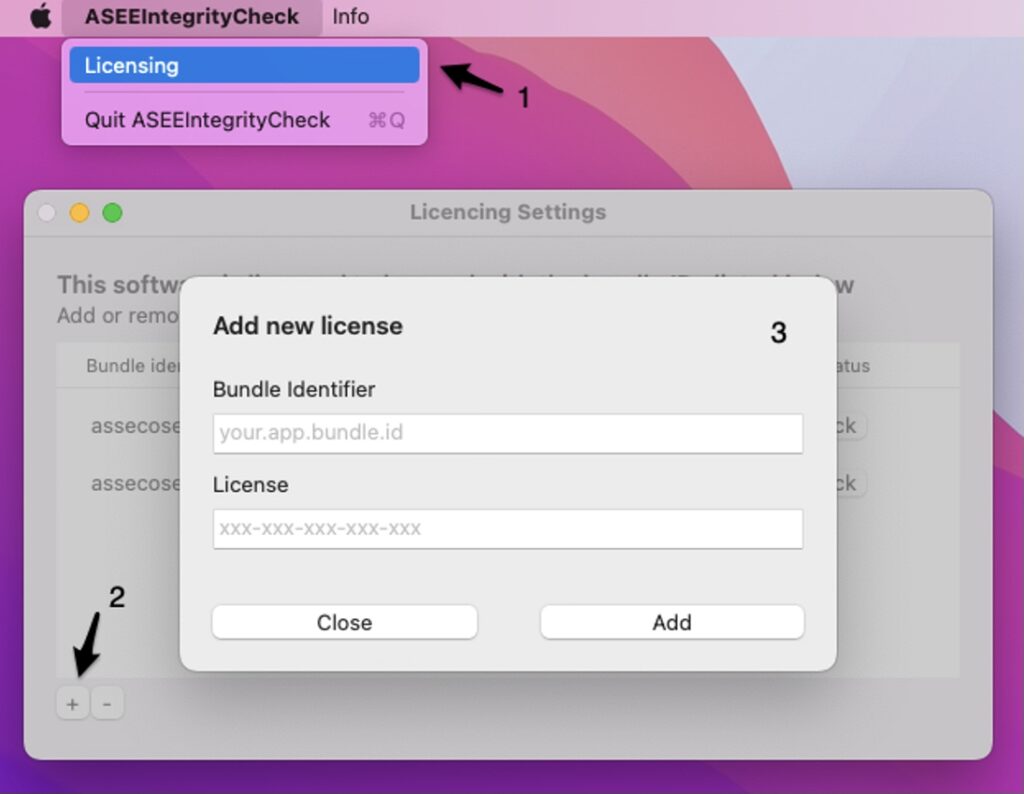This screenshot has height=794, width=1024.
Task: Zoom the window with the green button
Action: [x=113, y=213]
